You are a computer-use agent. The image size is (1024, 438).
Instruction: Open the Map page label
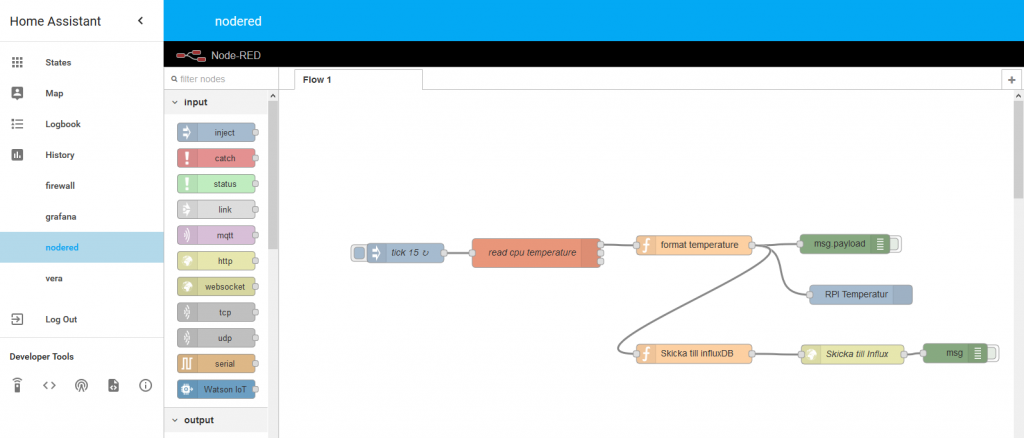click(x=54, y=93)
